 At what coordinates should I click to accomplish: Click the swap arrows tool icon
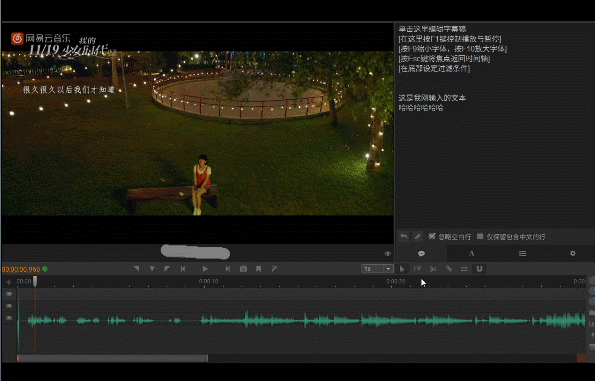point(464,269)
